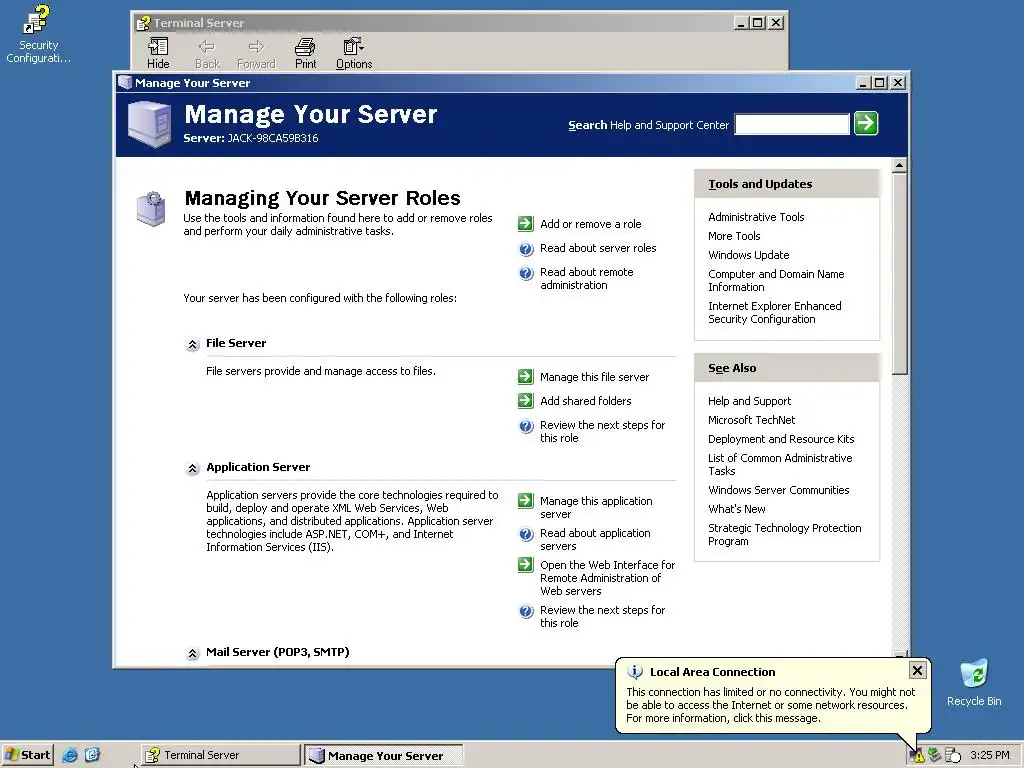Open List of Common Administrative Tasks link
The width and height of the screenshot is (1024, 768).
click(780, 464)
